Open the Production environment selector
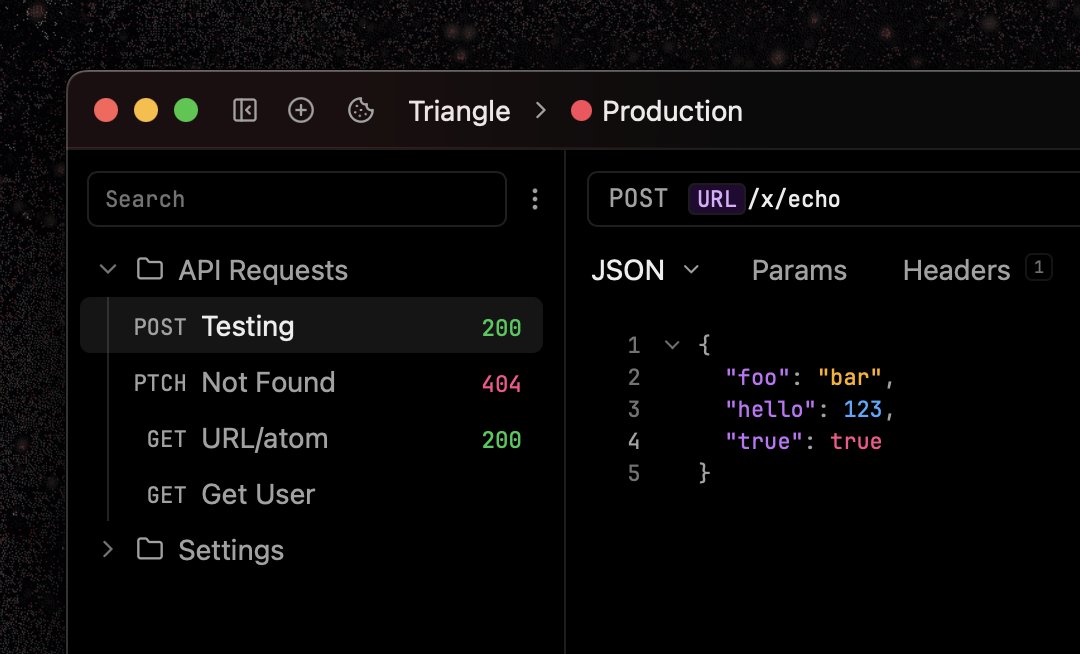The width and height of the screenshot is (1080, 654). (657, 111)
